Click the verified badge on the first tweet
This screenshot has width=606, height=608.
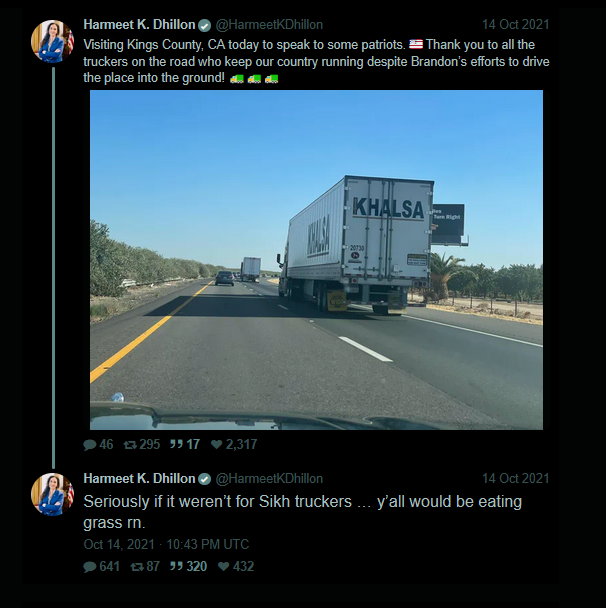click(204, 24)
